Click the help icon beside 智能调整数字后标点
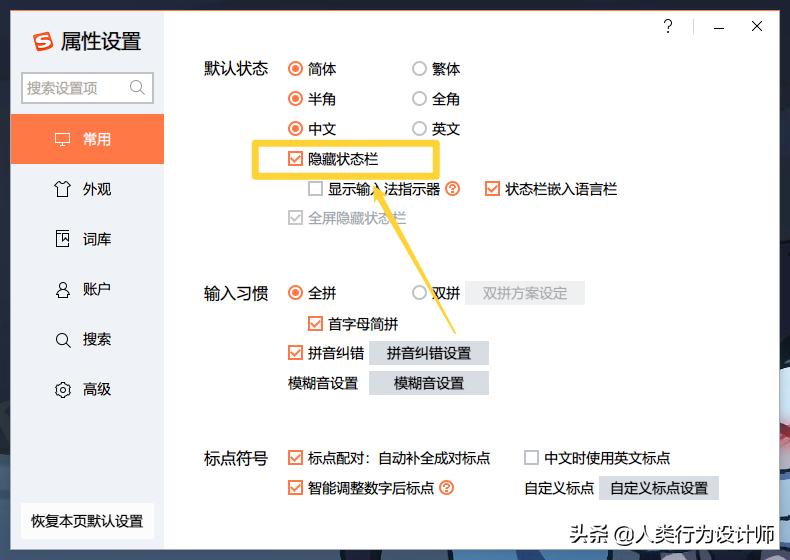The image size is (790, 560). point(446,488)
